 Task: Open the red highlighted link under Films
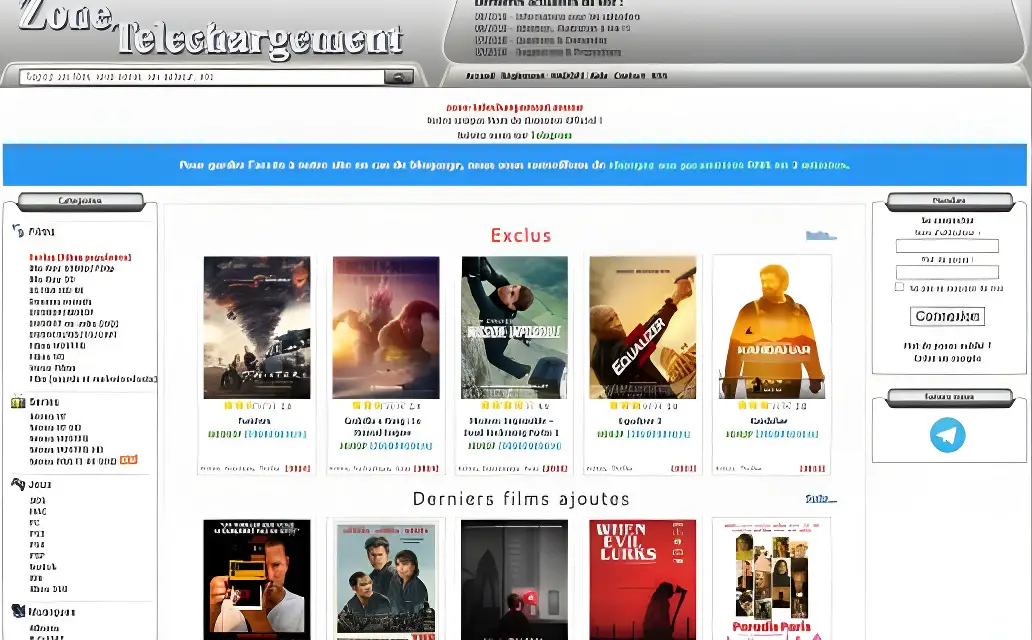(80, 257)
